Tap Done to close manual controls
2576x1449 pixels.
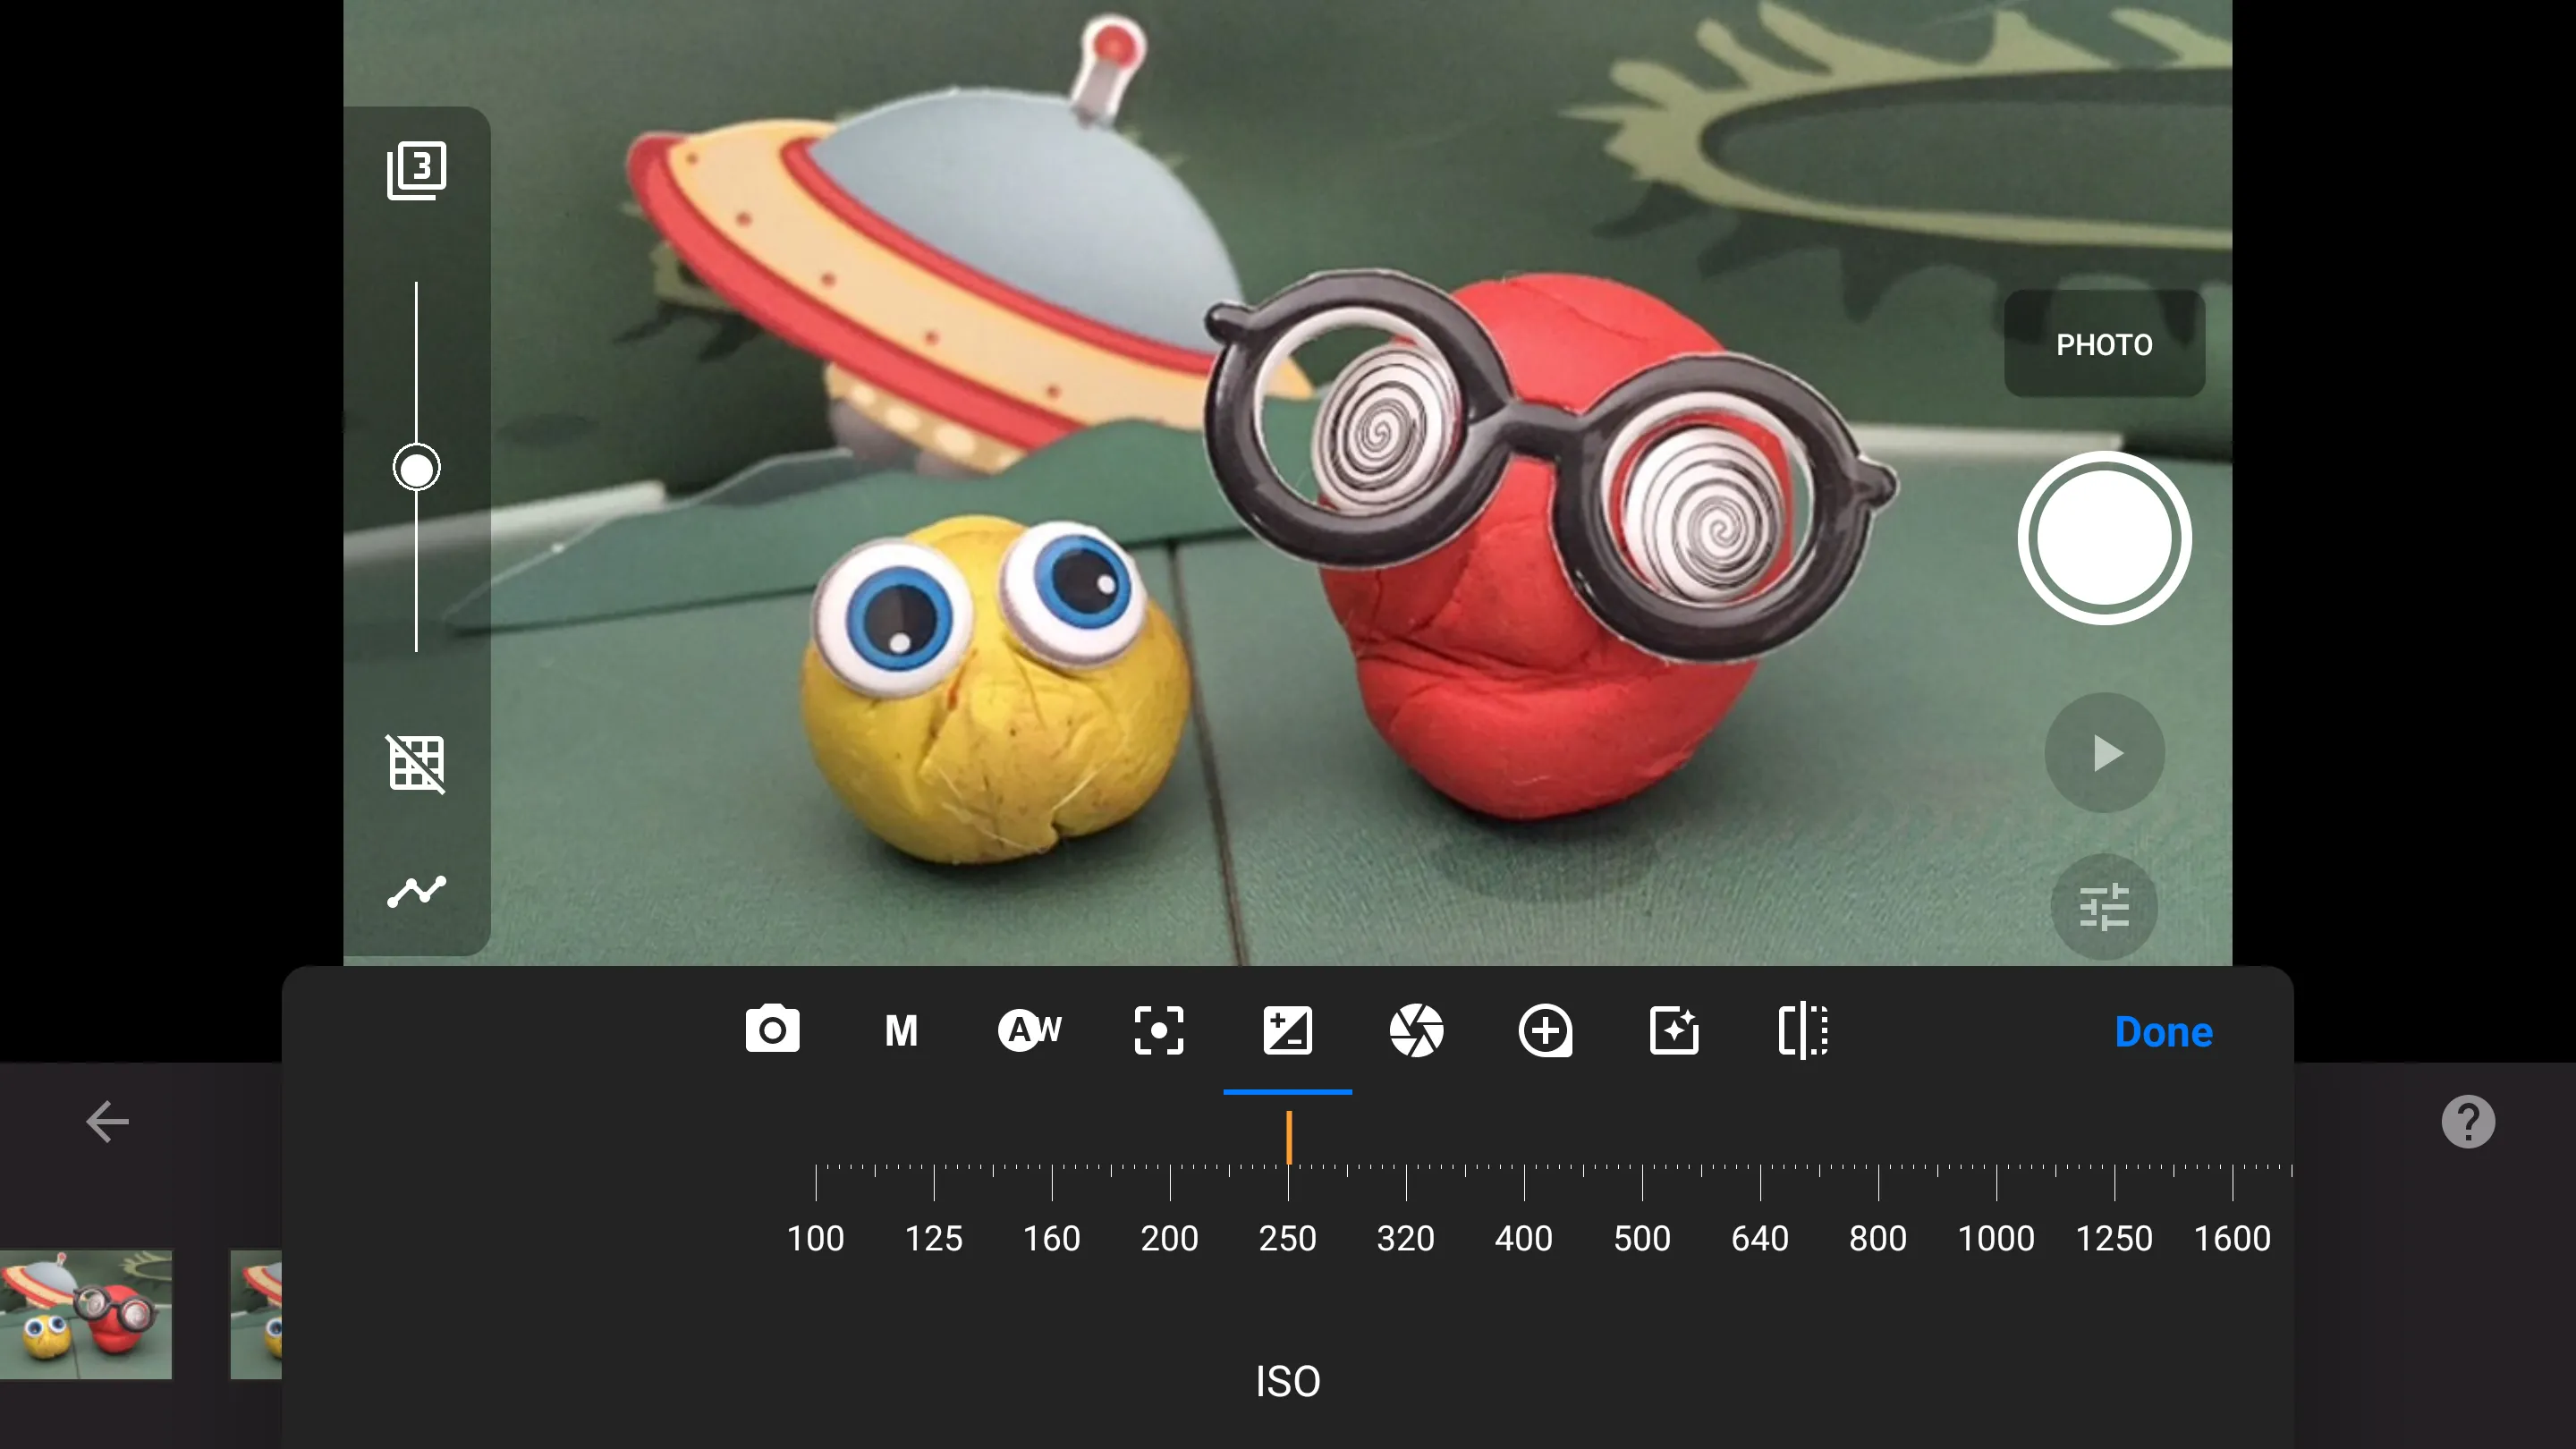coord(2163,1031)
